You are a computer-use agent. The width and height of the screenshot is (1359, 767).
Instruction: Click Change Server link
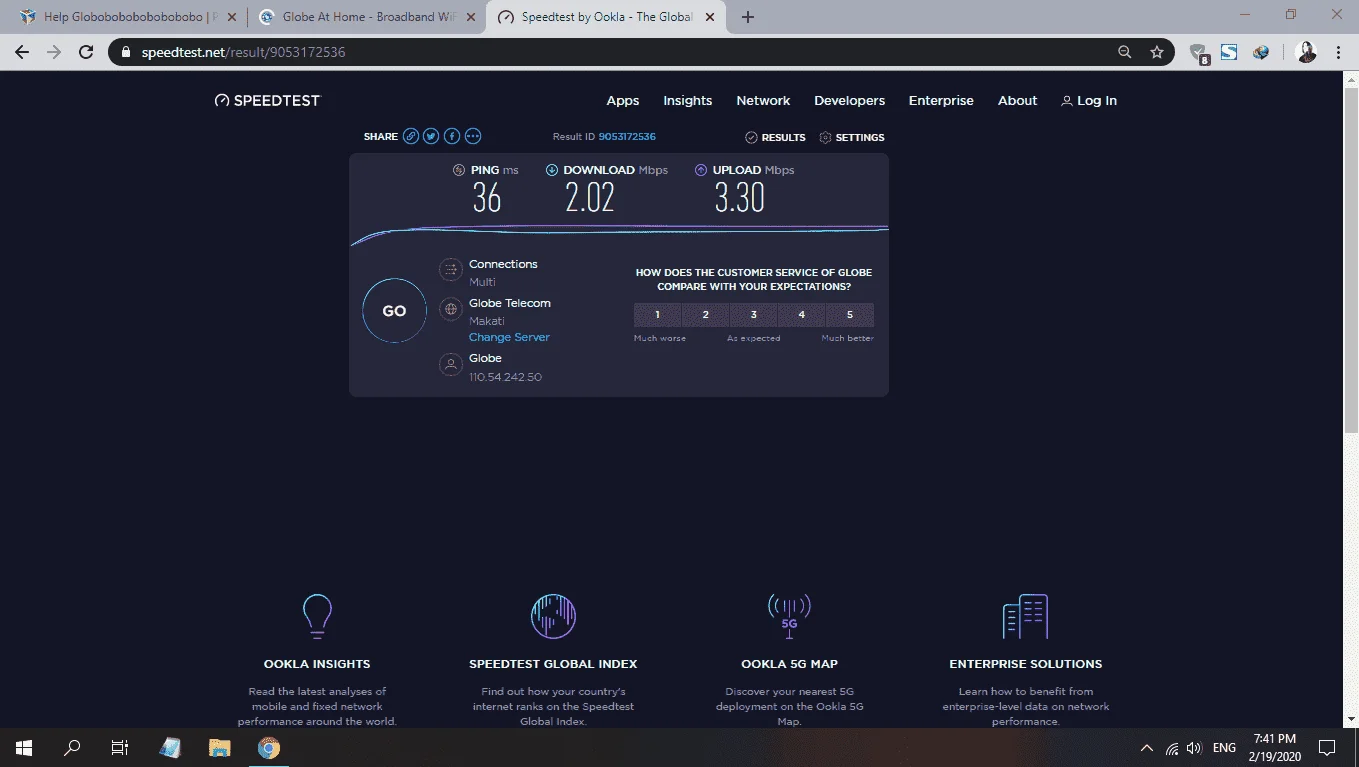pos(509,337)
